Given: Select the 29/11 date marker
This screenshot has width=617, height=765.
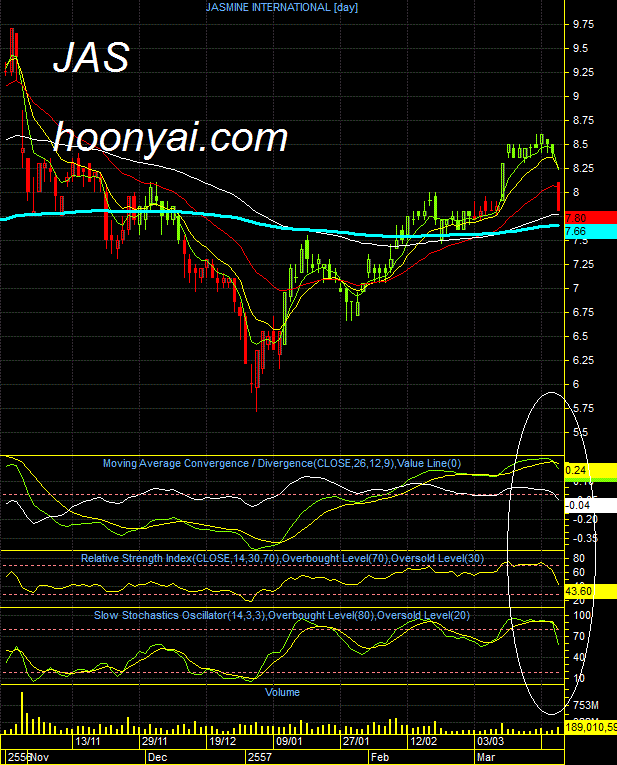Looking at the screenshot, I should click(x=155, y=742).
